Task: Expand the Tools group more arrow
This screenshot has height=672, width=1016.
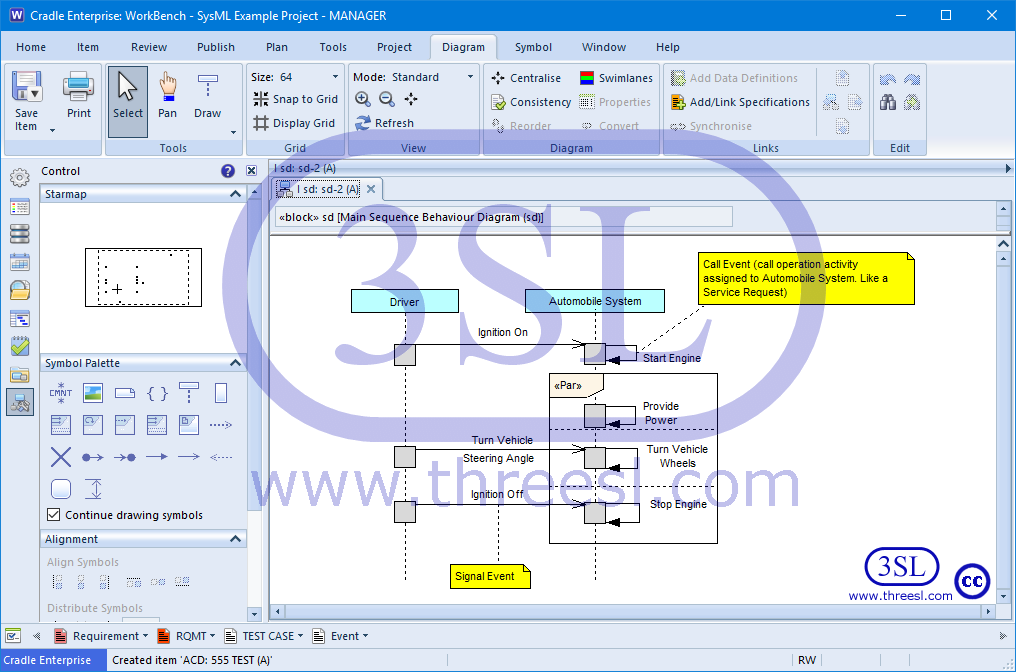Action: tap(233, 132)
